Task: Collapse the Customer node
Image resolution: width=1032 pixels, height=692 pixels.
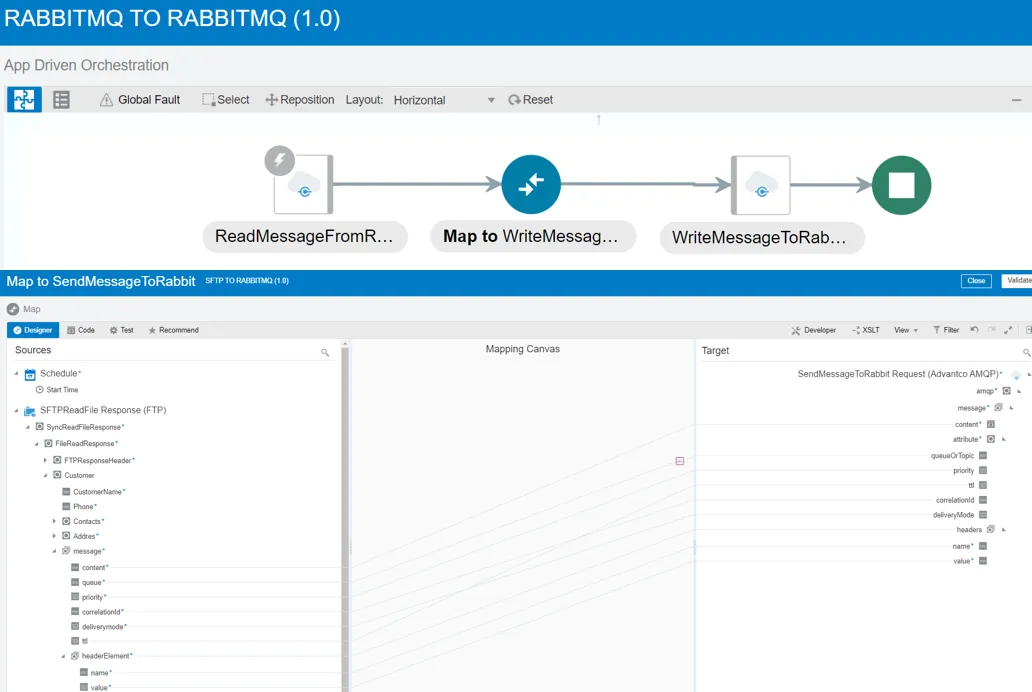Action: 45,475
